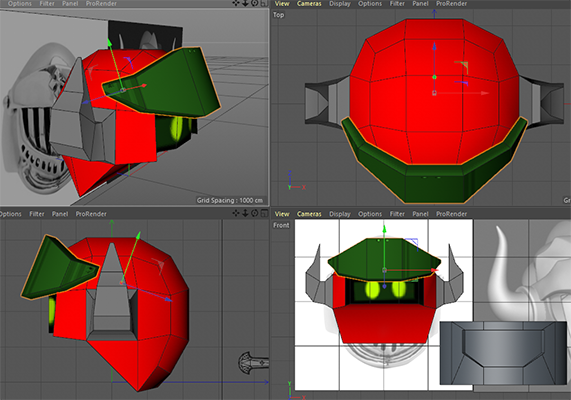Screen dimensions: 571x400
Task: Open the Filter menu of the Front viewport
Action: pyautogui.click(x=397, y=214)
